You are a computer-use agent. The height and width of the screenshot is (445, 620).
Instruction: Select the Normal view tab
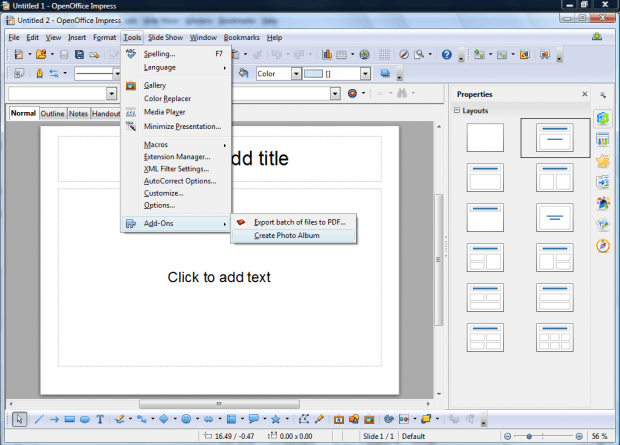click(x=23, y=113)
